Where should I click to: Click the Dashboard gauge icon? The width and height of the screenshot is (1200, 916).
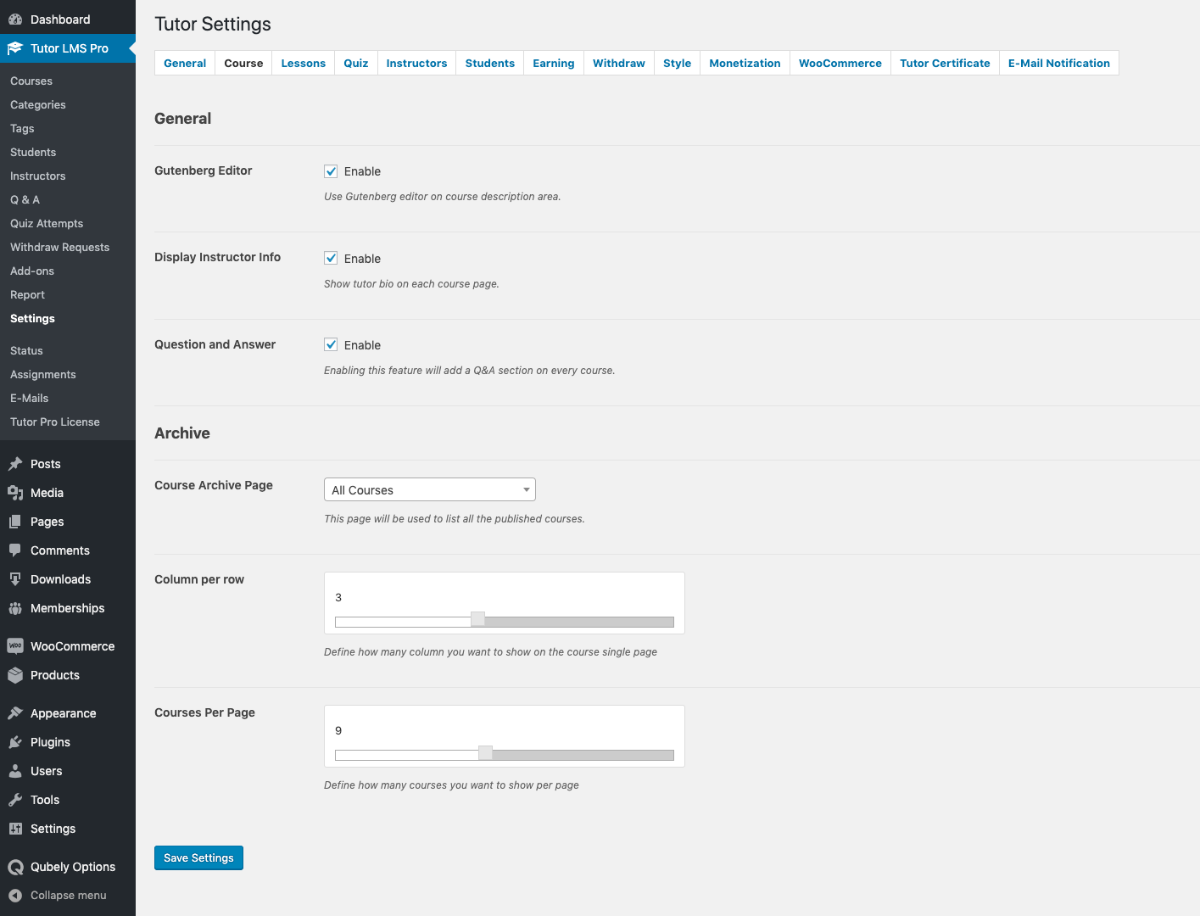15,19
